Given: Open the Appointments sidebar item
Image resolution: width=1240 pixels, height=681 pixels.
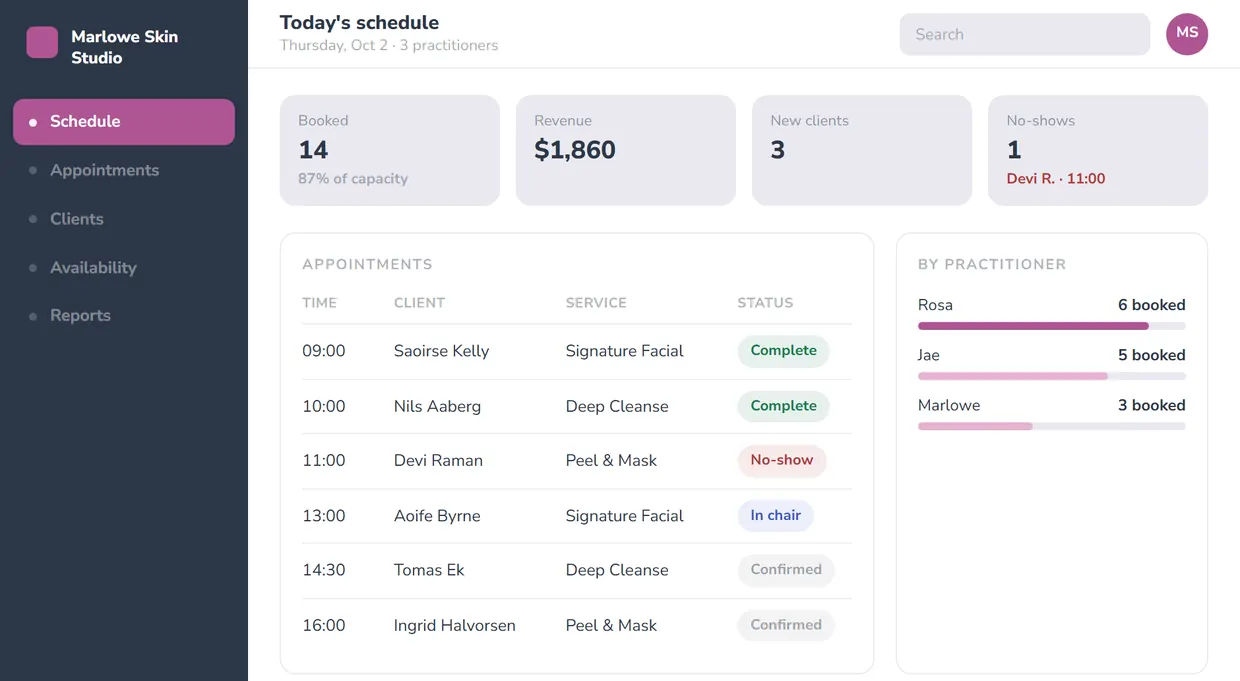Looking at the screenshot, I should click(x=124, y=170).
